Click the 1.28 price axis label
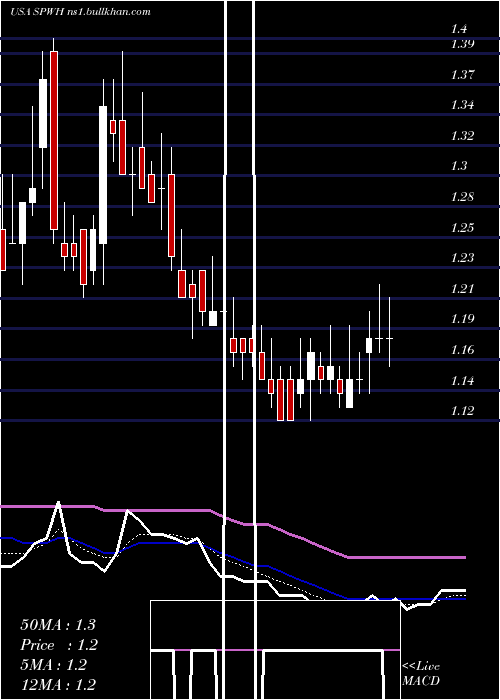This screenshot has height=700, width=500. tap(462, 197)
